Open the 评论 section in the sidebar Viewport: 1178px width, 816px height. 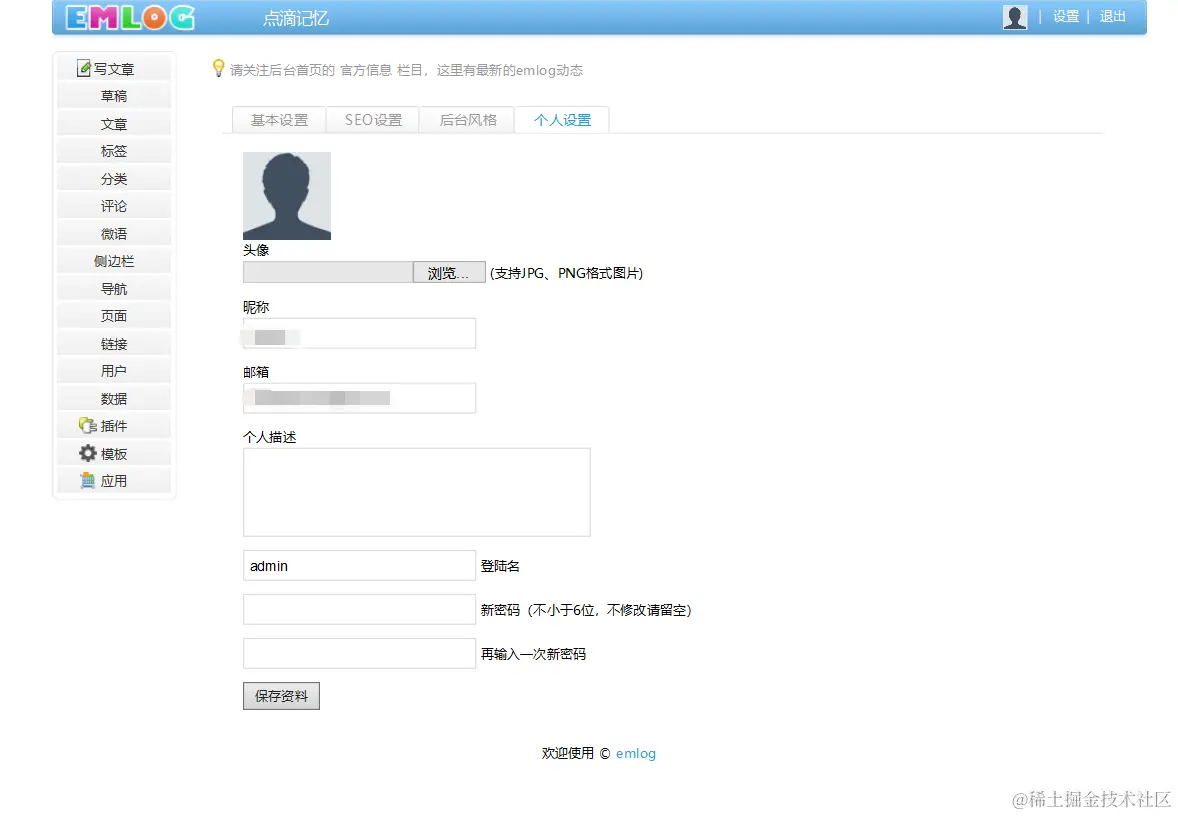pos(113,205)
